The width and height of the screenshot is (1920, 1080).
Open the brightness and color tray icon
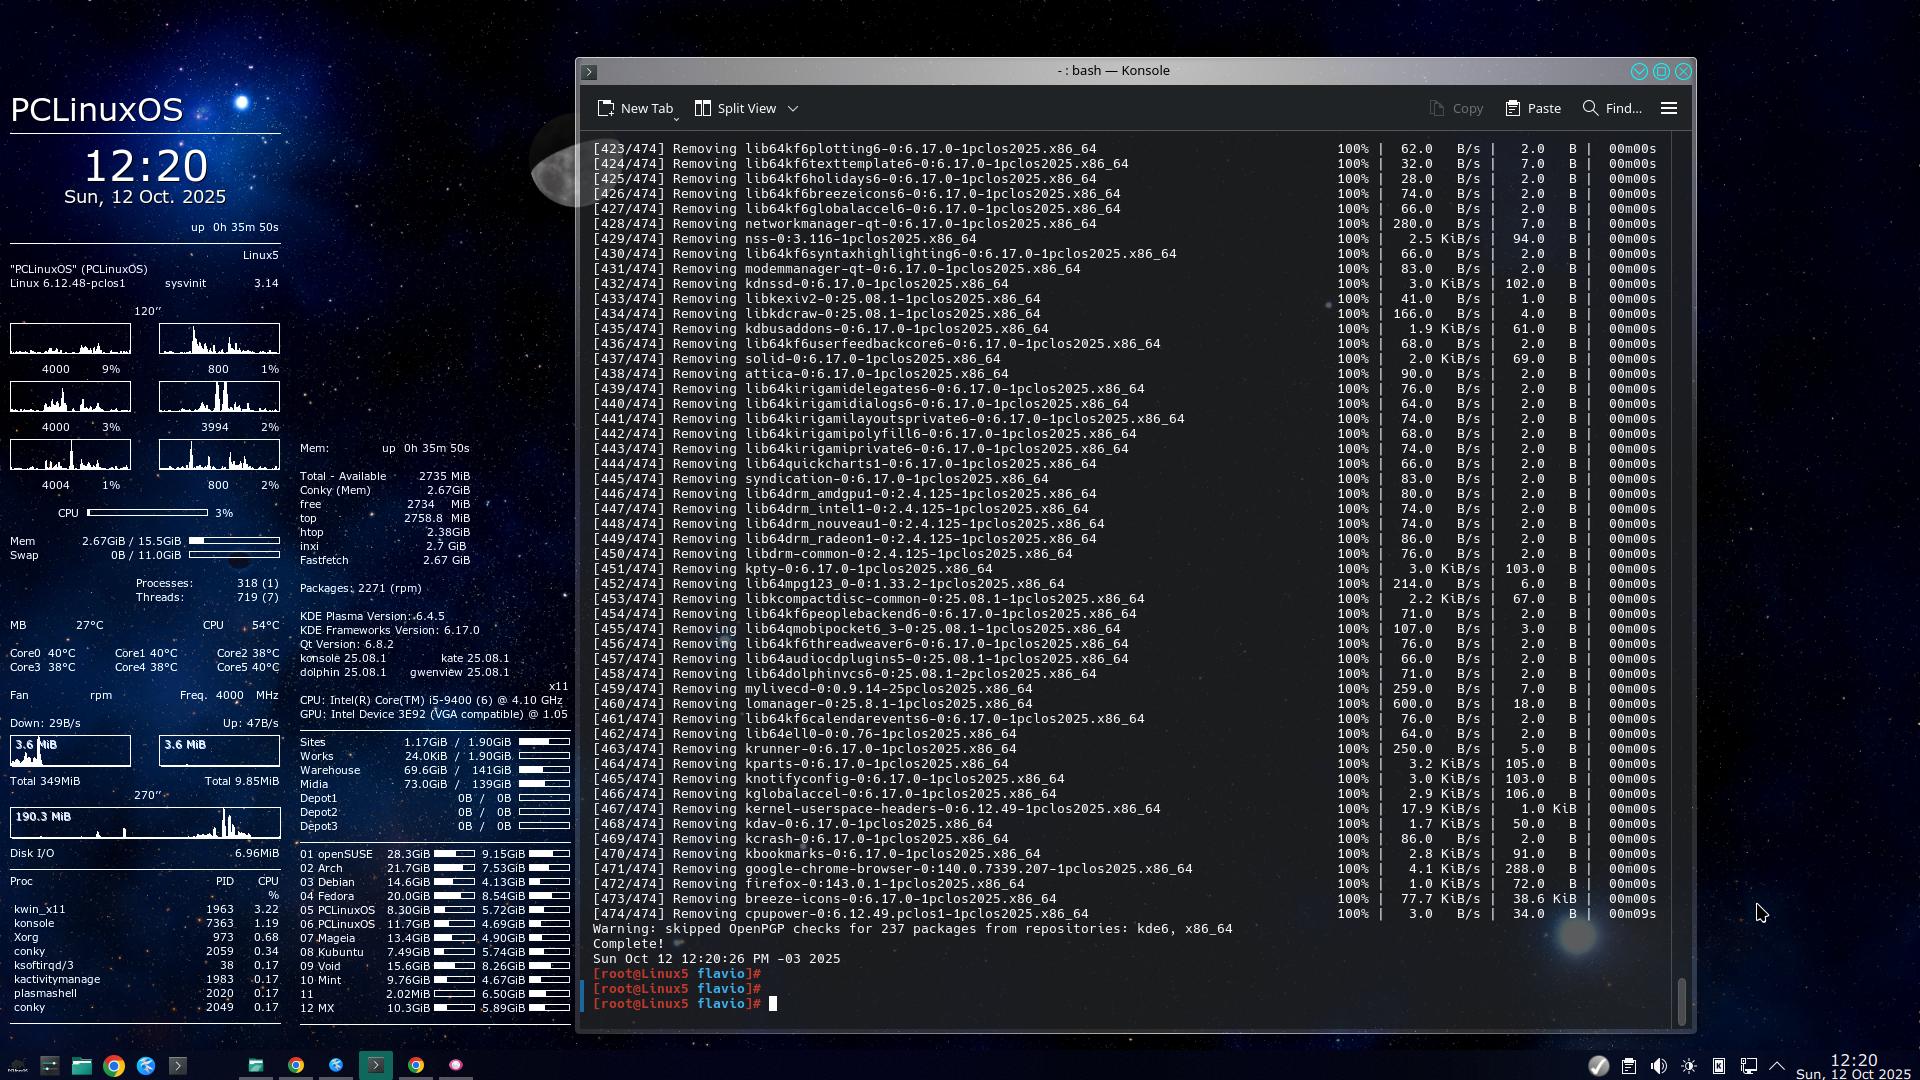coord(1689,1066)
